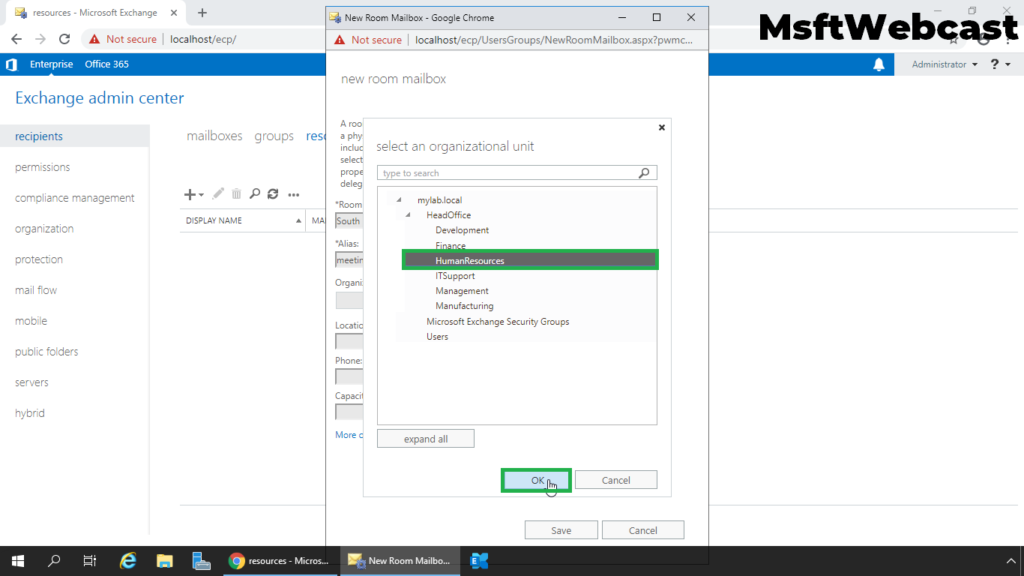Select the Development organizational unit

pyautogui.click(x=462, y=230)
